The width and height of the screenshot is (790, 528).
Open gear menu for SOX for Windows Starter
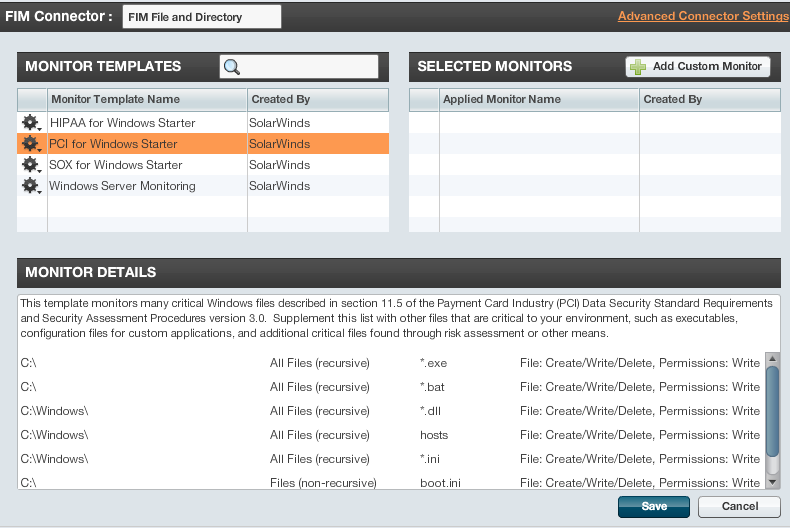click(x=31, y=165)
